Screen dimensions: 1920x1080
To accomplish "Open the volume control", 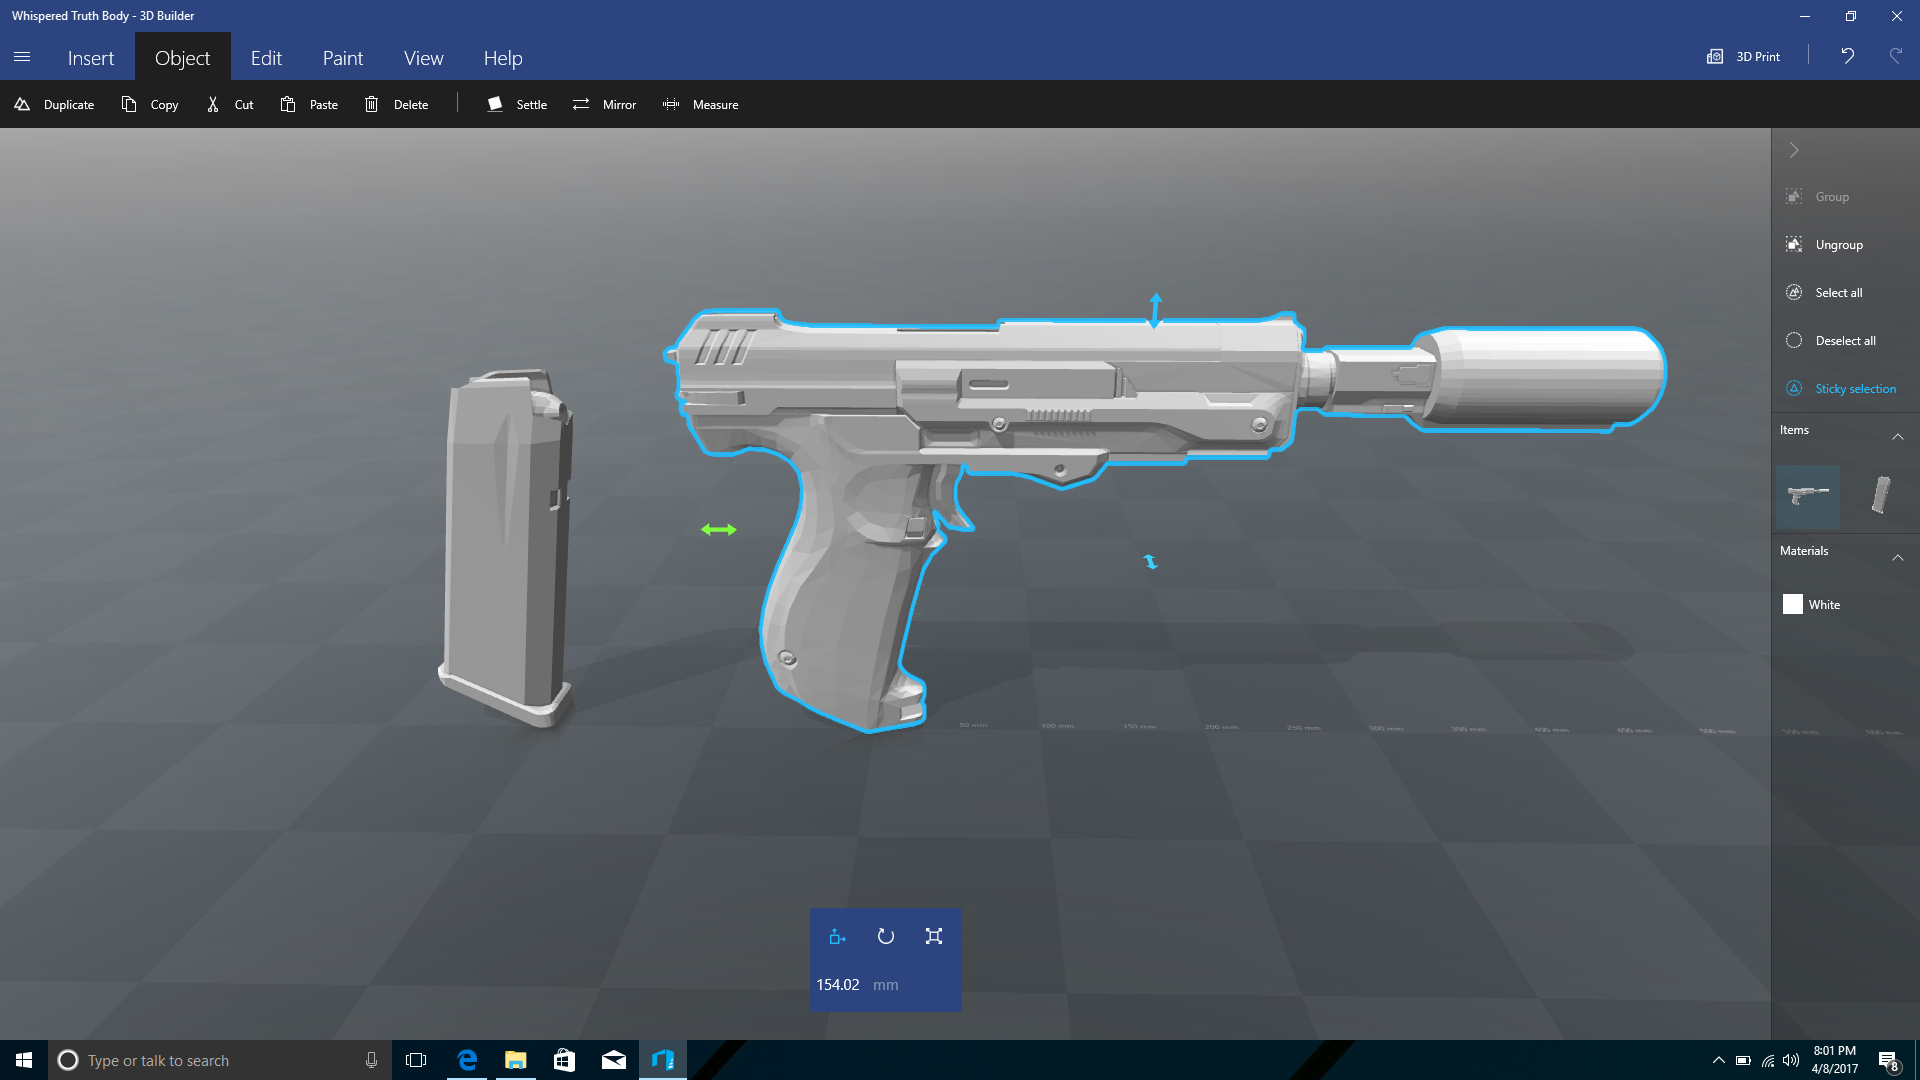I will click(1791, 1060).
